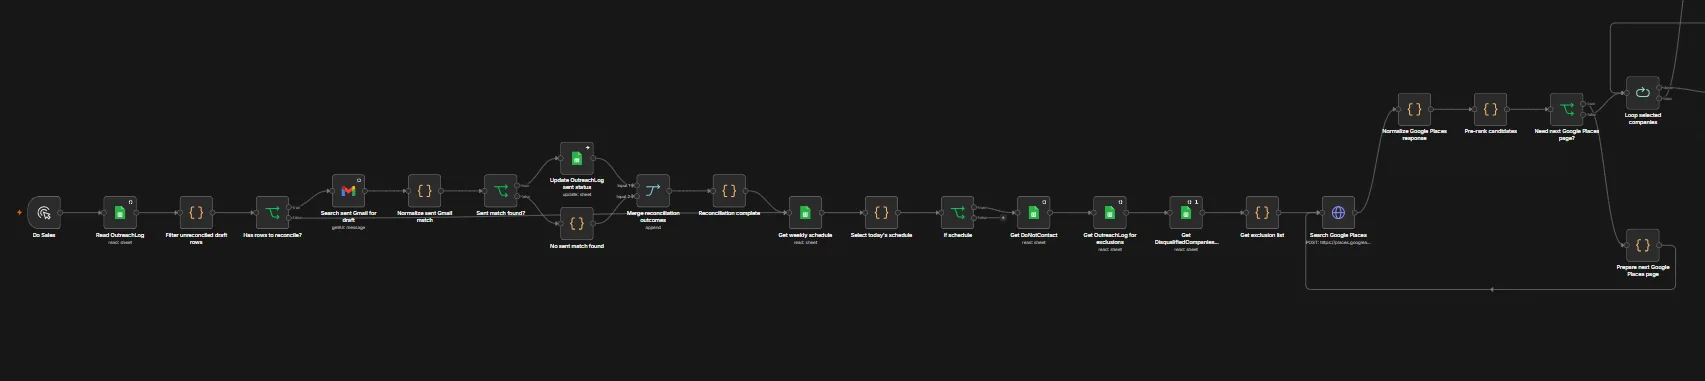Viewport: 1705px width, 381px height.
Task: Click the 'If schedule' label text
Action: tap(957, 236)
